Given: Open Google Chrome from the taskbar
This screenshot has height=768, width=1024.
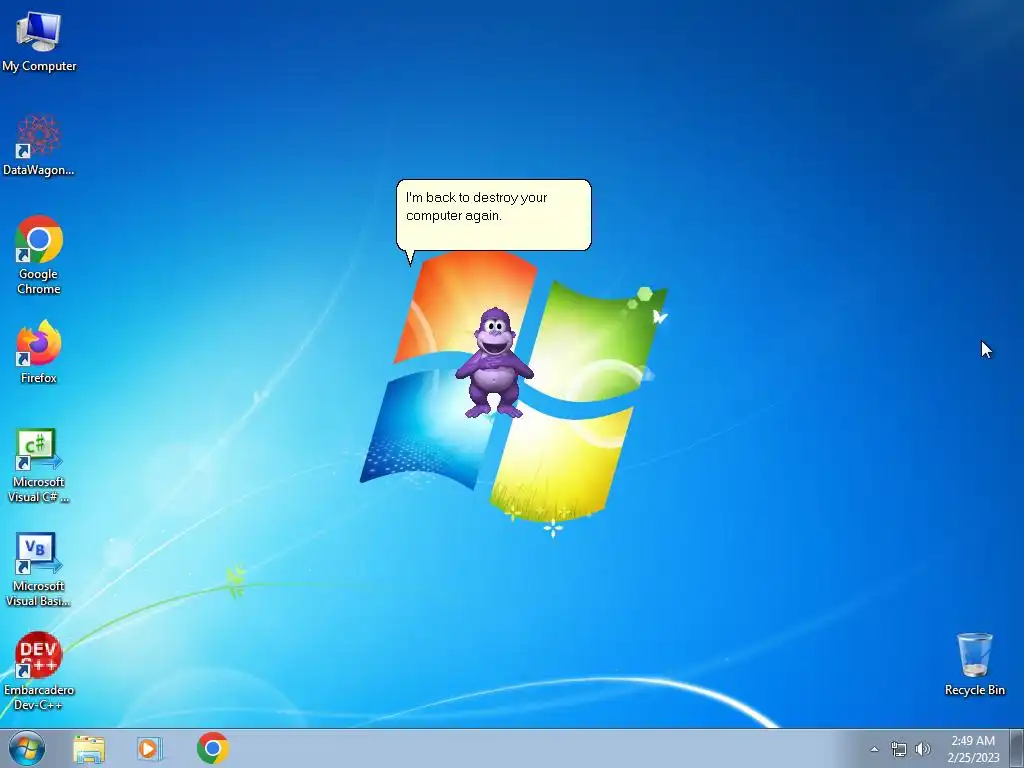Looking at the screenshot, I should [x=212, y=748].
